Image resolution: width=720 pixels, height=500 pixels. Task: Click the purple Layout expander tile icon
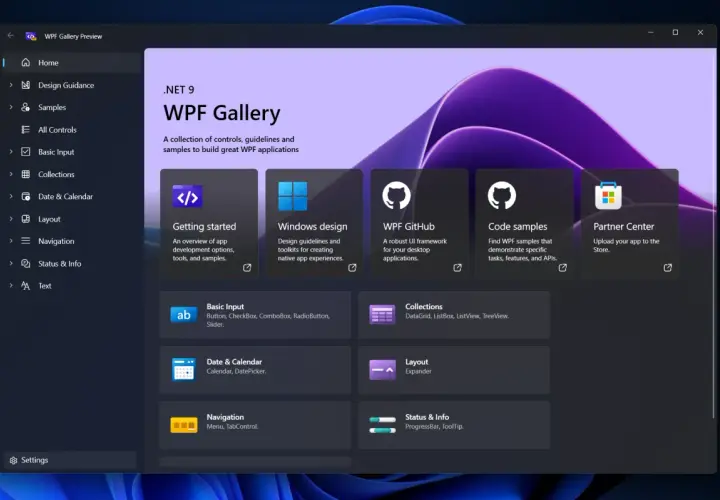pos(382,370)
